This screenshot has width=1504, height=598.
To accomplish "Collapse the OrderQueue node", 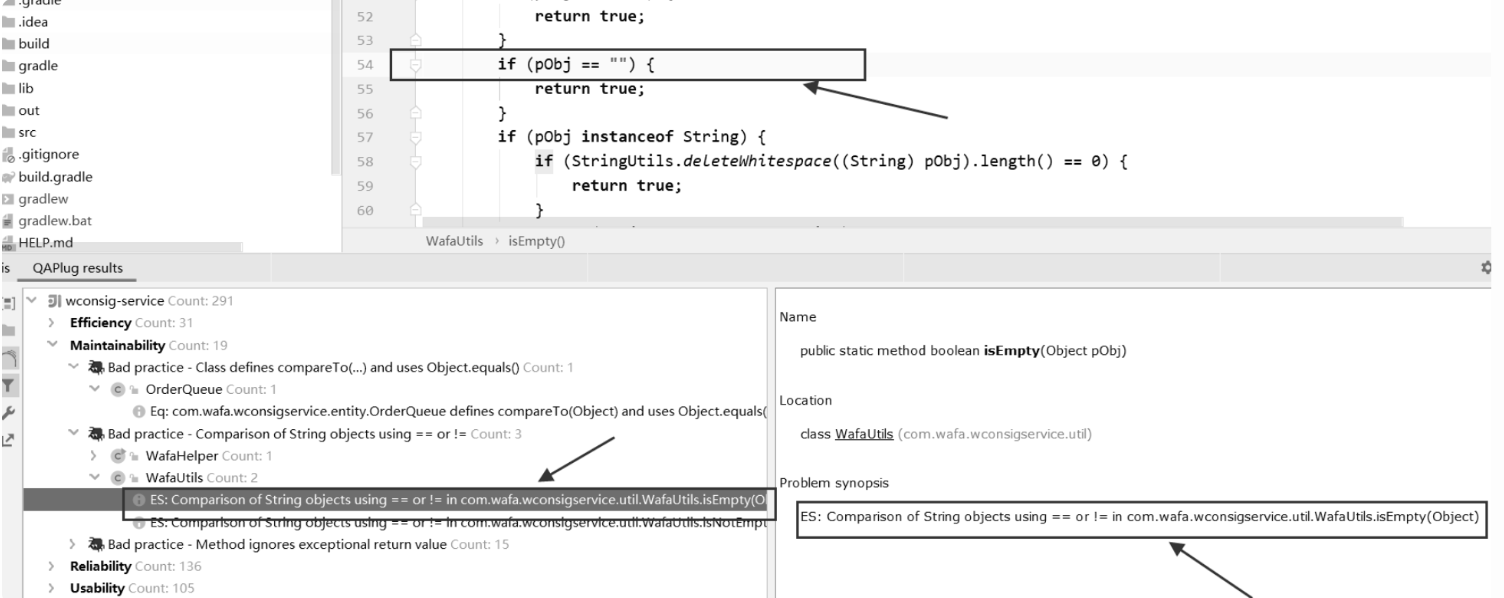I will point(94,389).
